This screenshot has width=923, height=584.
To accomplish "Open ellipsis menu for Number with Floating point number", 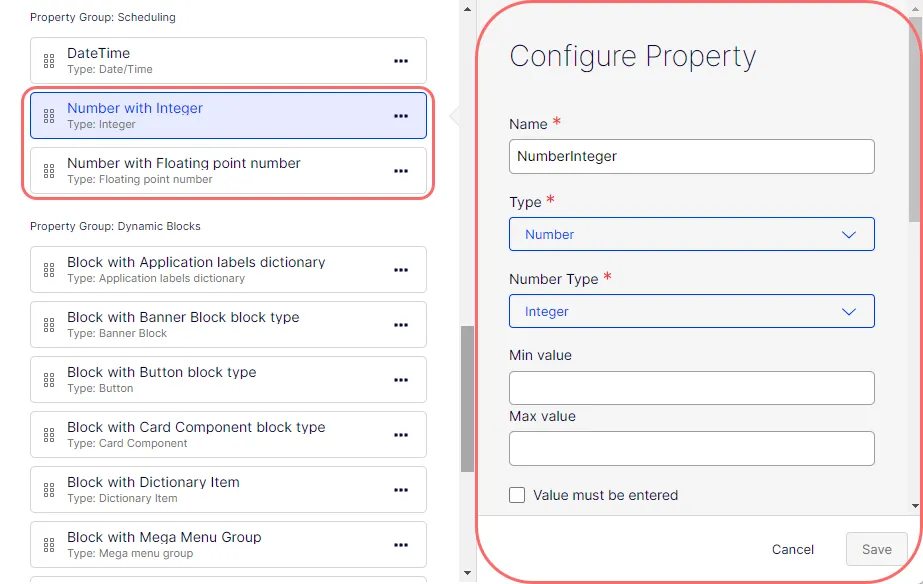I will [x=401, y=171].
